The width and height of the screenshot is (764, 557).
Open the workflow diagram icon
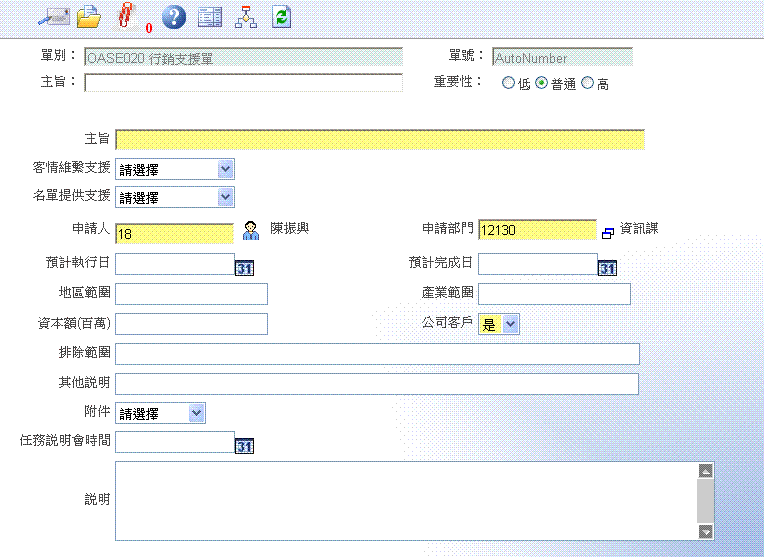(245, 16)
